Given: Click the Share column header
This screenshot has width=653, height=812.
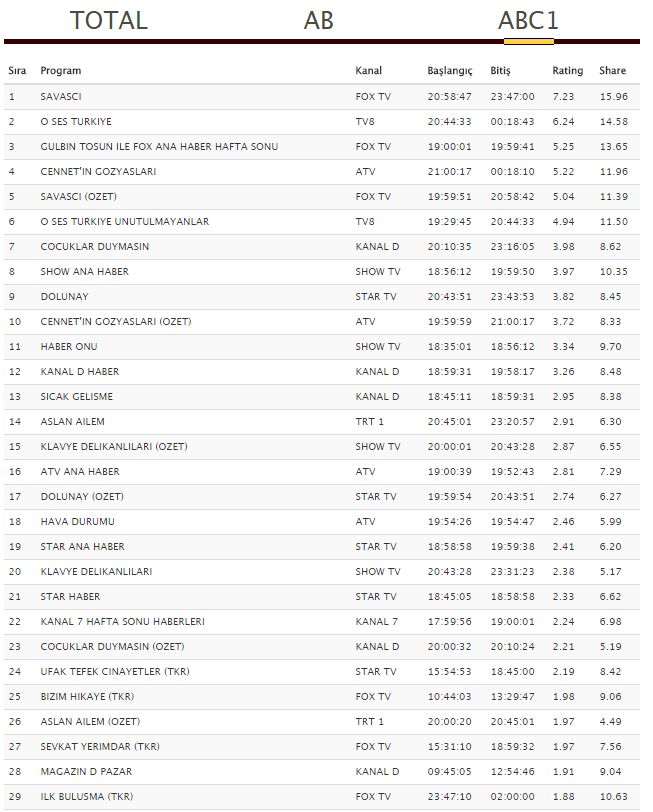Looking at the screenshot, I should click(x=612, y=71).
